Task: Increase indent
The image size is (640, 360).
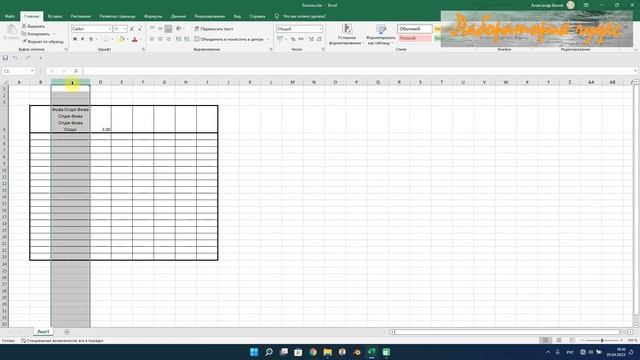Action: (x=187, y=39)
